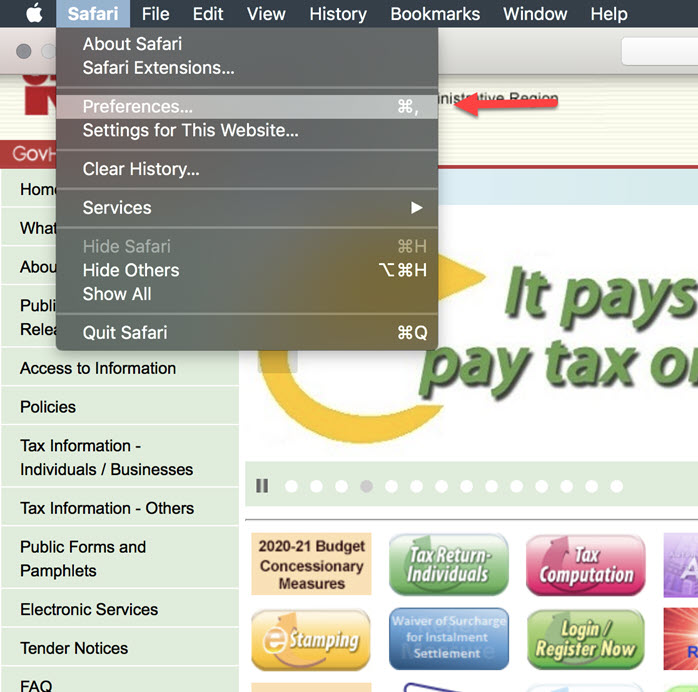Open the Policies sidebar link
698x692 pixels.
120,407
